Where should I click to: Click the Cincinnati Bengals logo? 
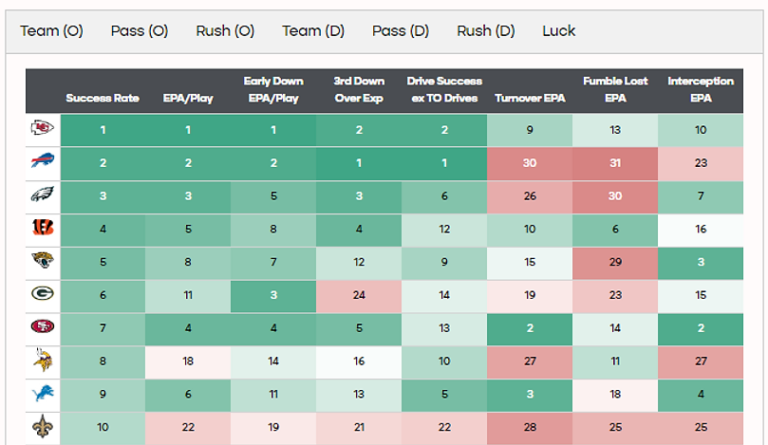43,228
